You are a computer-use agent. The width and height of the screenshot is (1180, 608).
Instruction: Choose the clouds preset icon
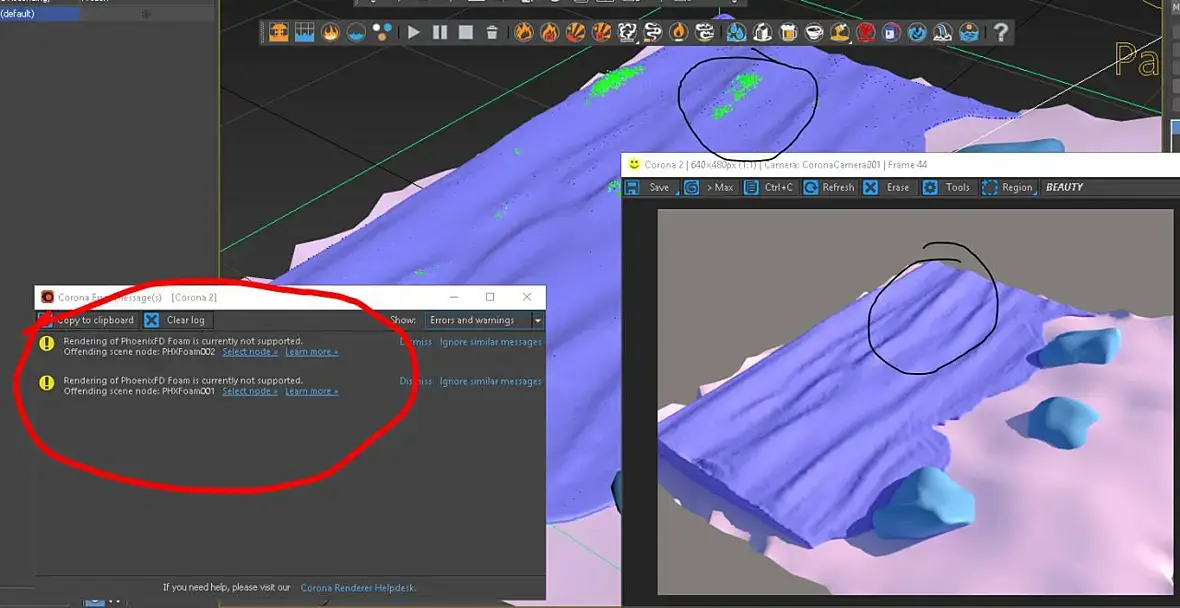pos(704,32)
